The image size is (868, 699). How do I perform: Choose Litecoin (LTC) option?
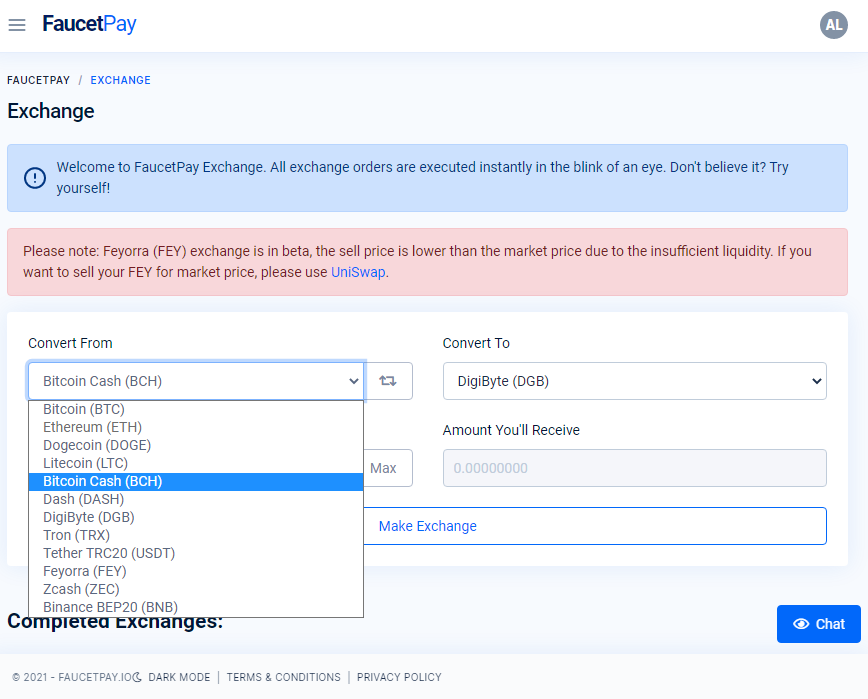pyautogui.click(x=196, y=463)
